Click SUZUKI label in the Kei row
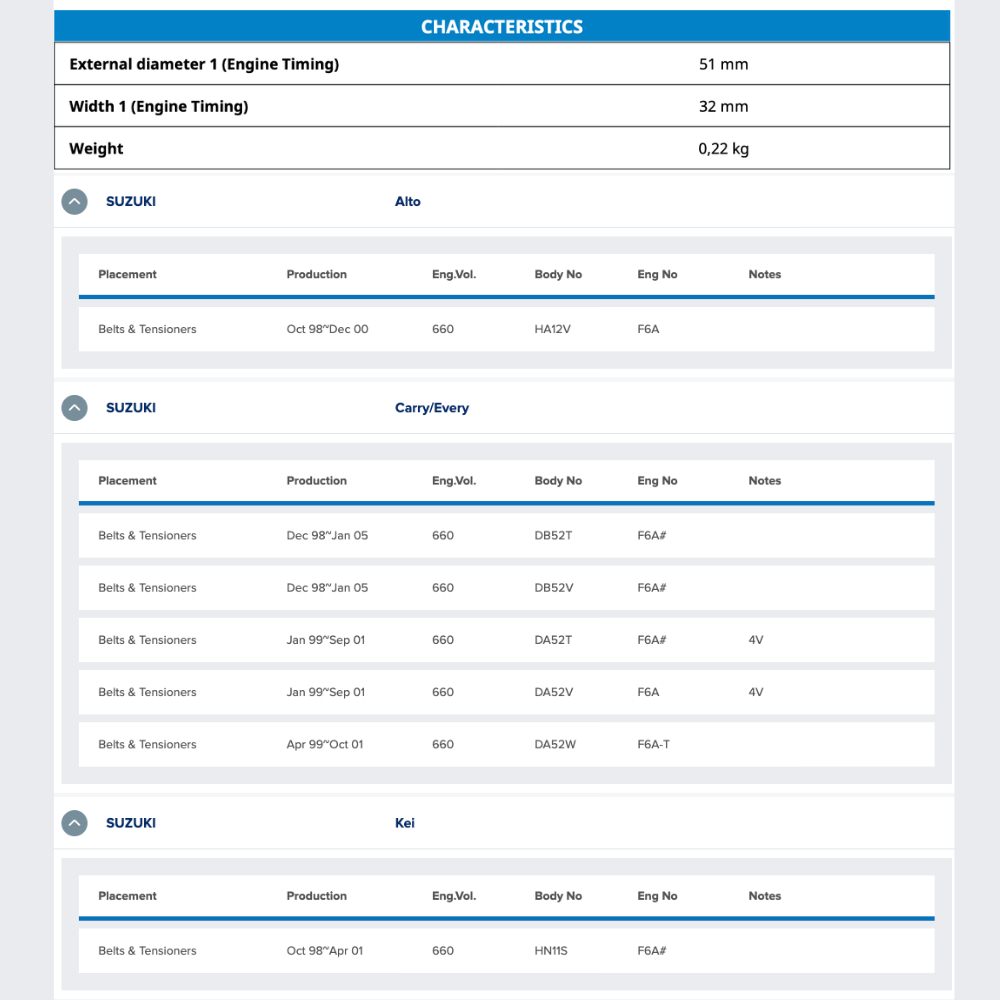This screenshot has width=1000, height=1000. (x=131, y=823)
